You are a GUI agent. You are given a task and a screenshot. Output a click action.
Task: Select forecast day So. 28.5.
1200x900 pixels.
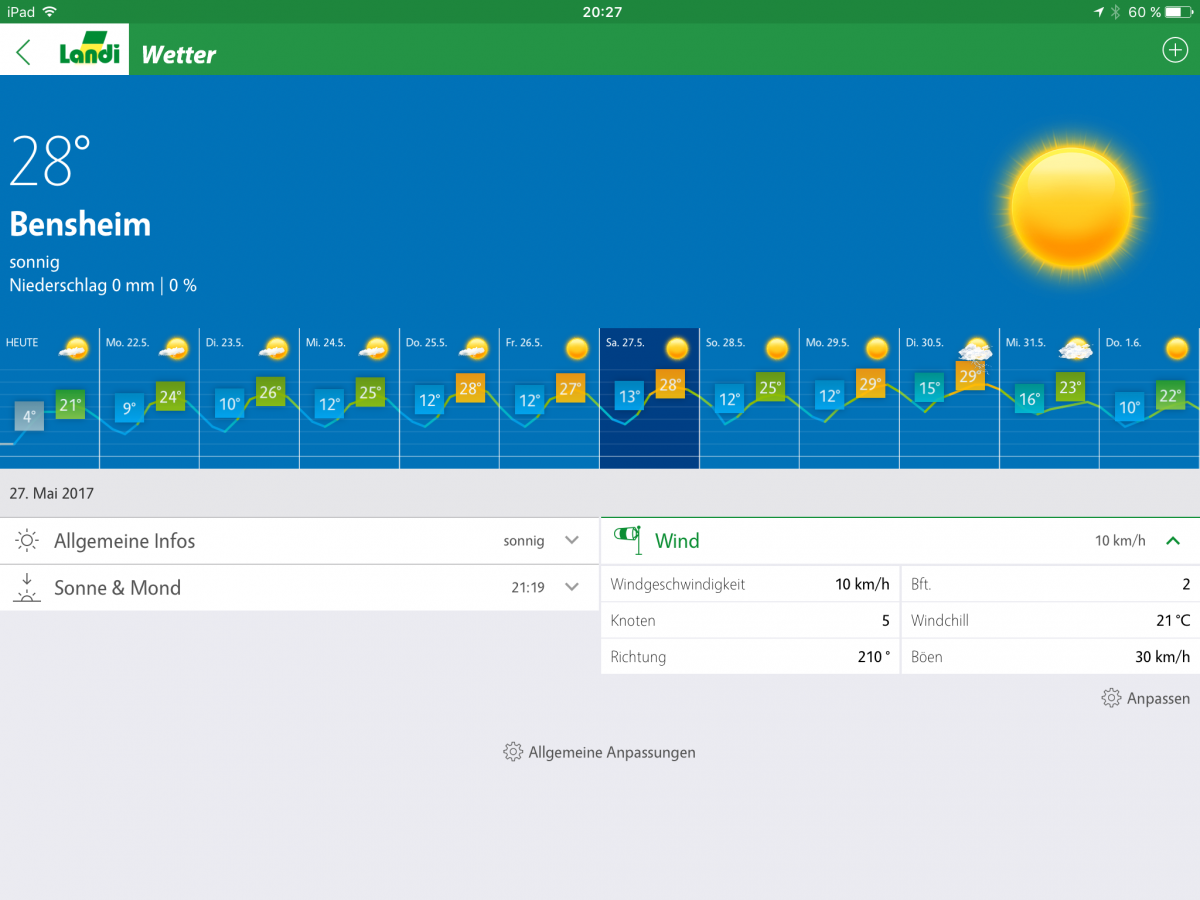(x=749, y=398)
